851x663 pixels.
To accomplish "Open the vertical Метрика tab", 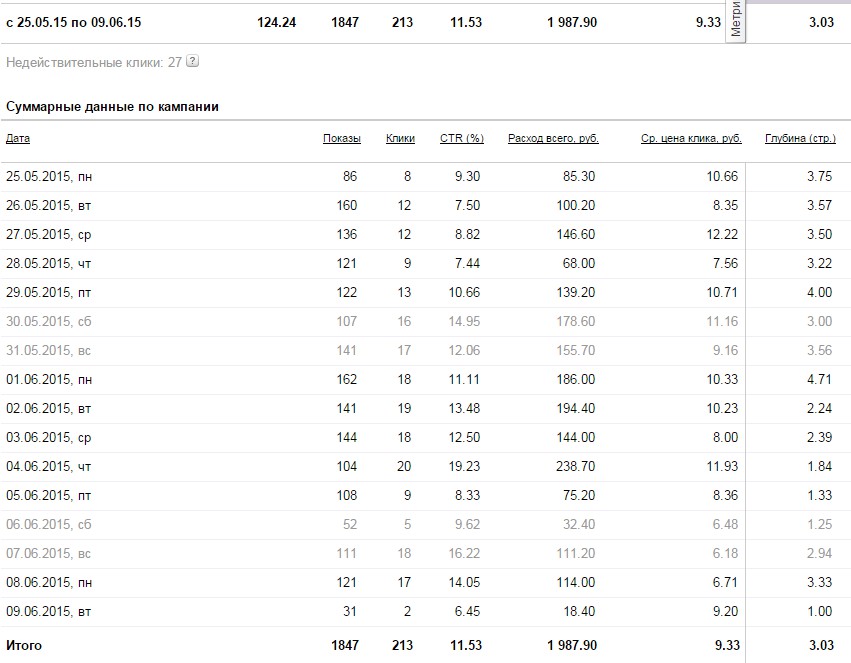I will (737, 19).
